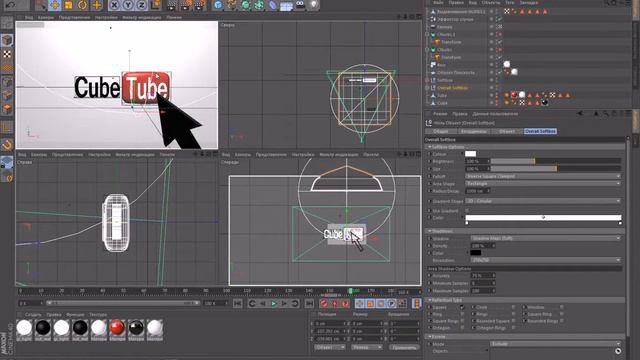Enable the Octagon reflection type
Image resolution: width=640 pixels, height=360 pixels.
(462, 327)
